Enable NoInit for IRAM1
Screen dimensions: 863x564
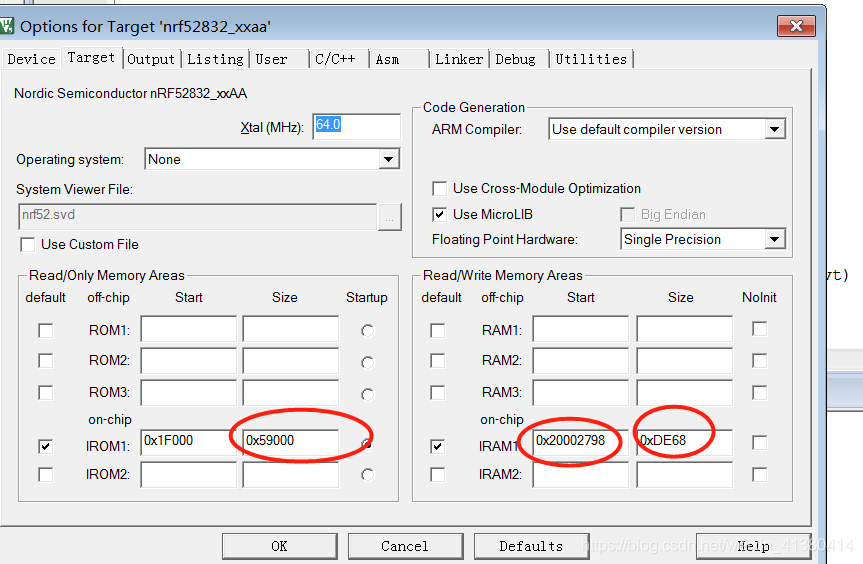[x=760, y=442]
